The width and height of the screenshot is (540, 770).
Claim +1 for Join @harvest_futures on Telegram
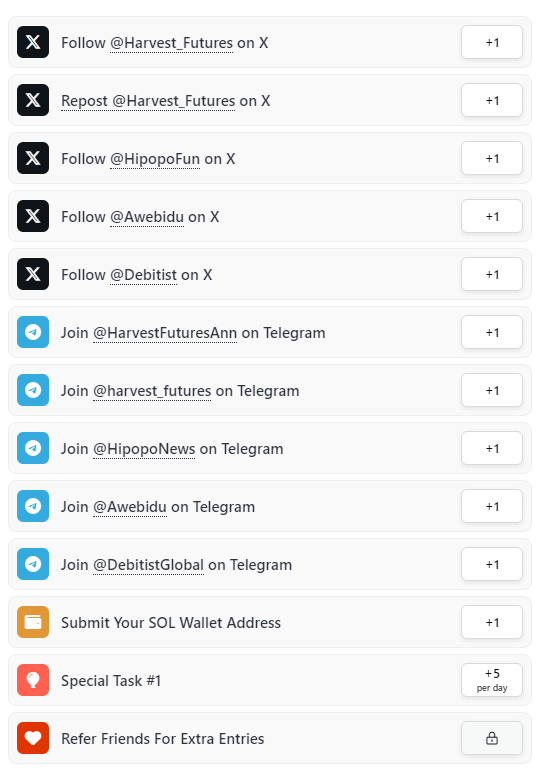pyautogui.click(x=492, y=390)
